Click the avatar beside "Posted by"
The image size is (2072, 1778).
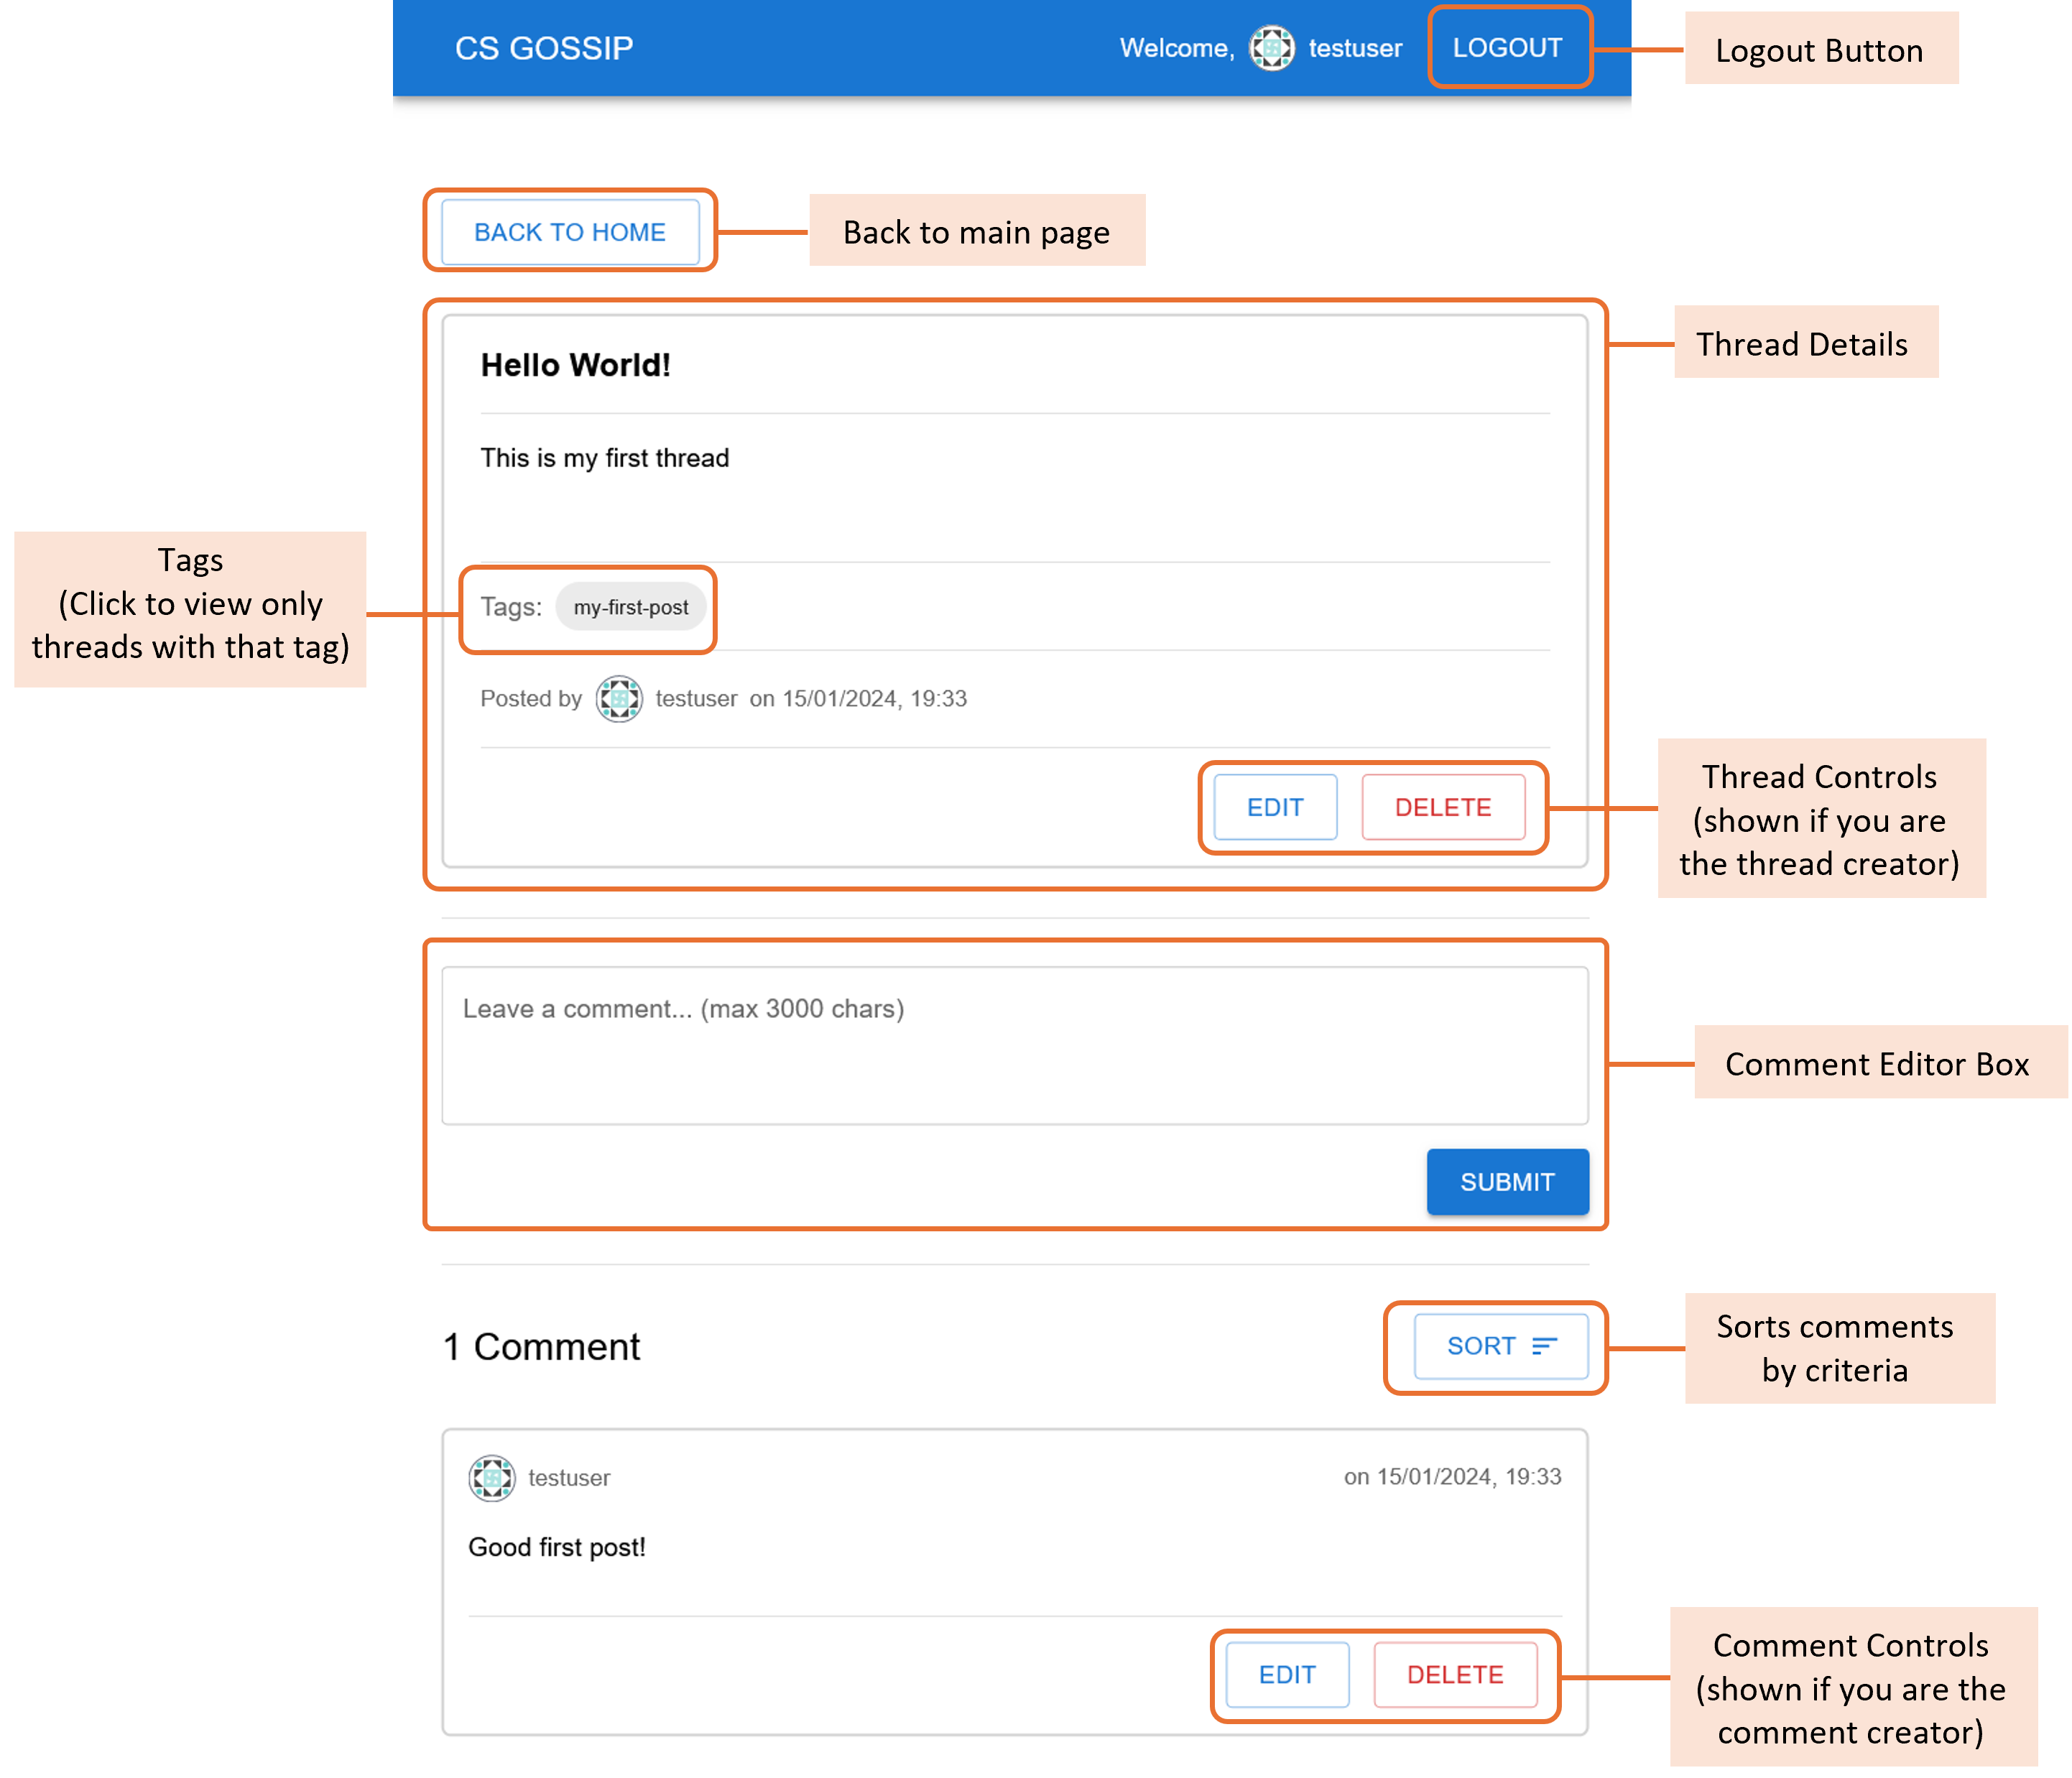pos(619,699)
